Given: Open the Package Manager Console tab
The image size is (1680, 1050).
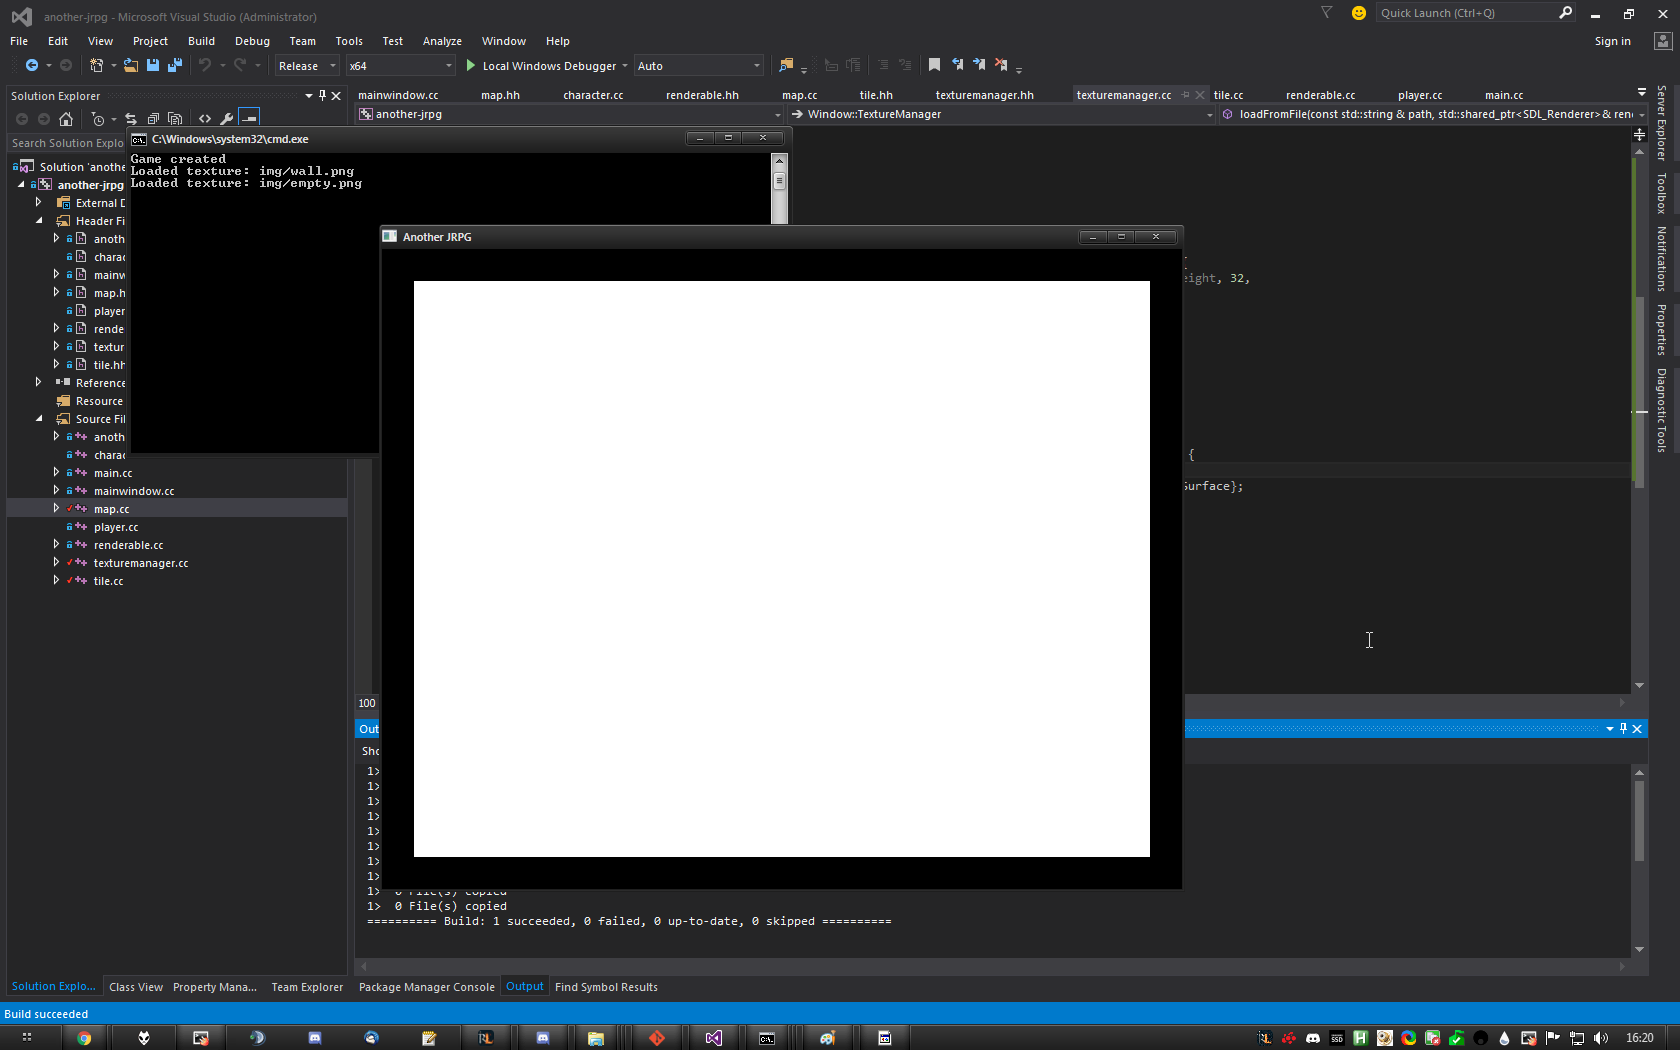Looking at the screenshot, I should click(426, 987).
